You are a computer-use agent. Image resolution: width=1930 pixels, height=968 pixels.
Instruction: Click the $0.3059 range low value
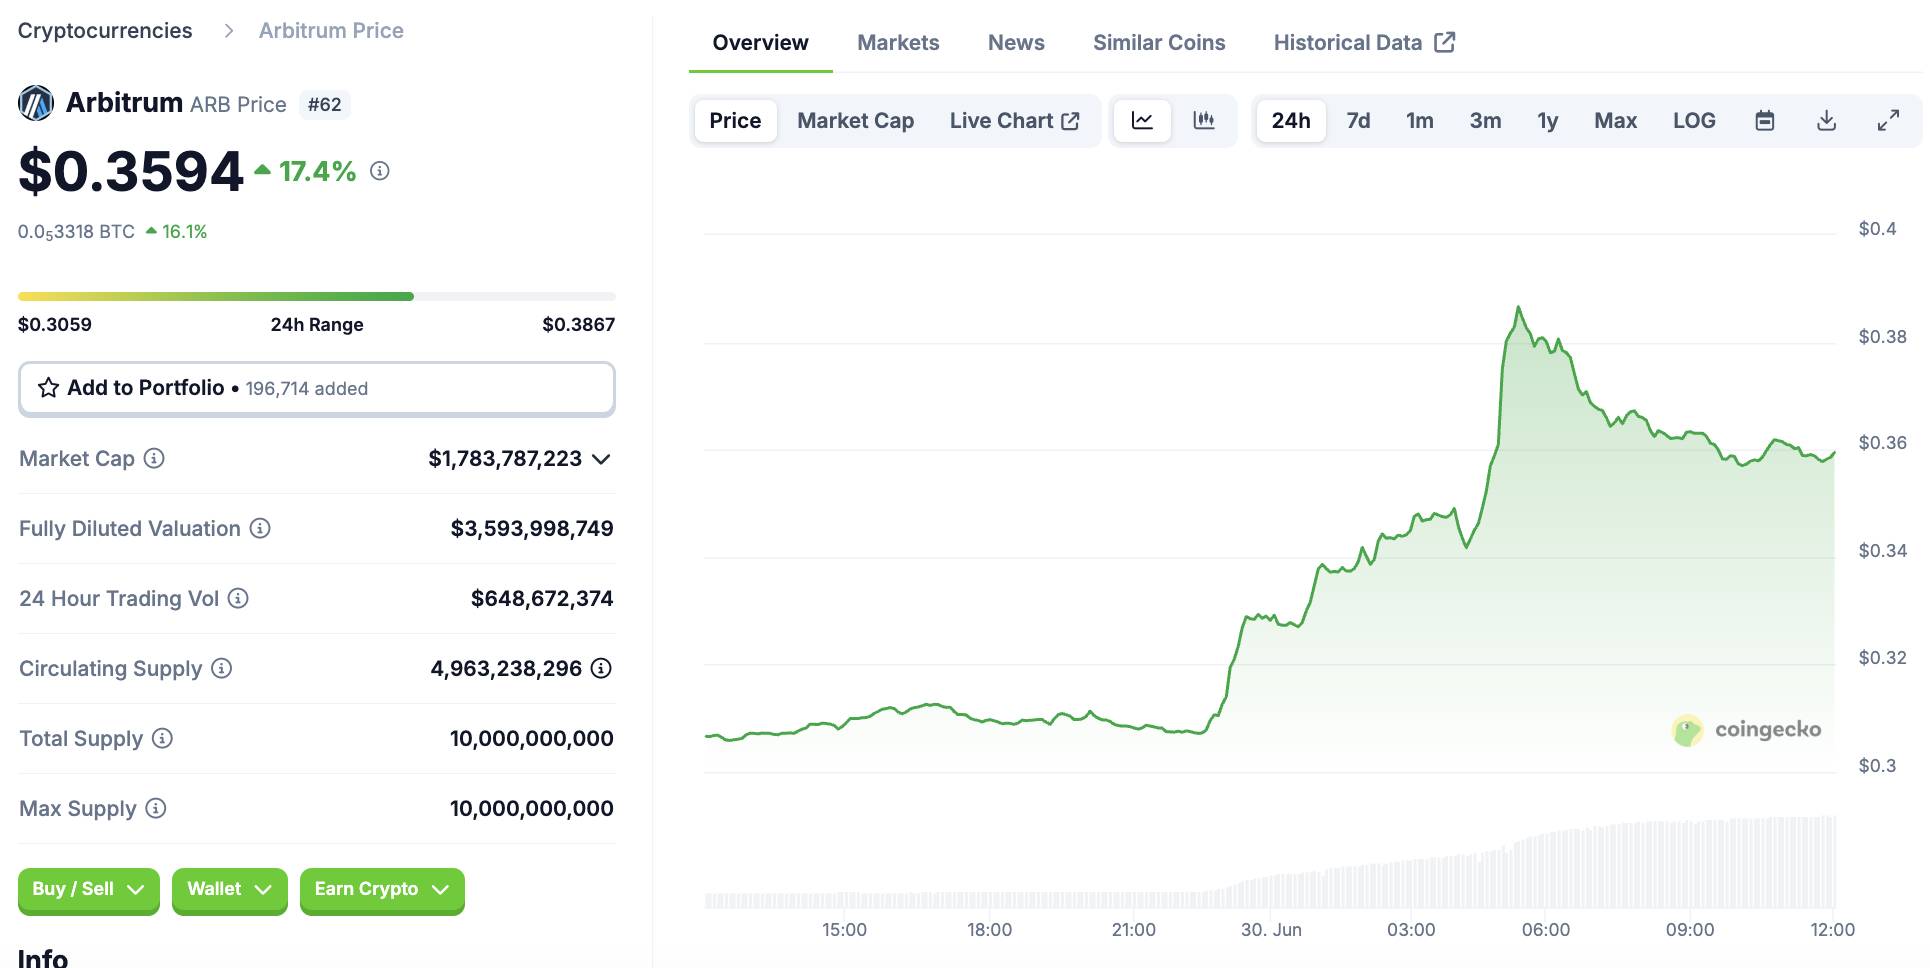coord(55,324)
